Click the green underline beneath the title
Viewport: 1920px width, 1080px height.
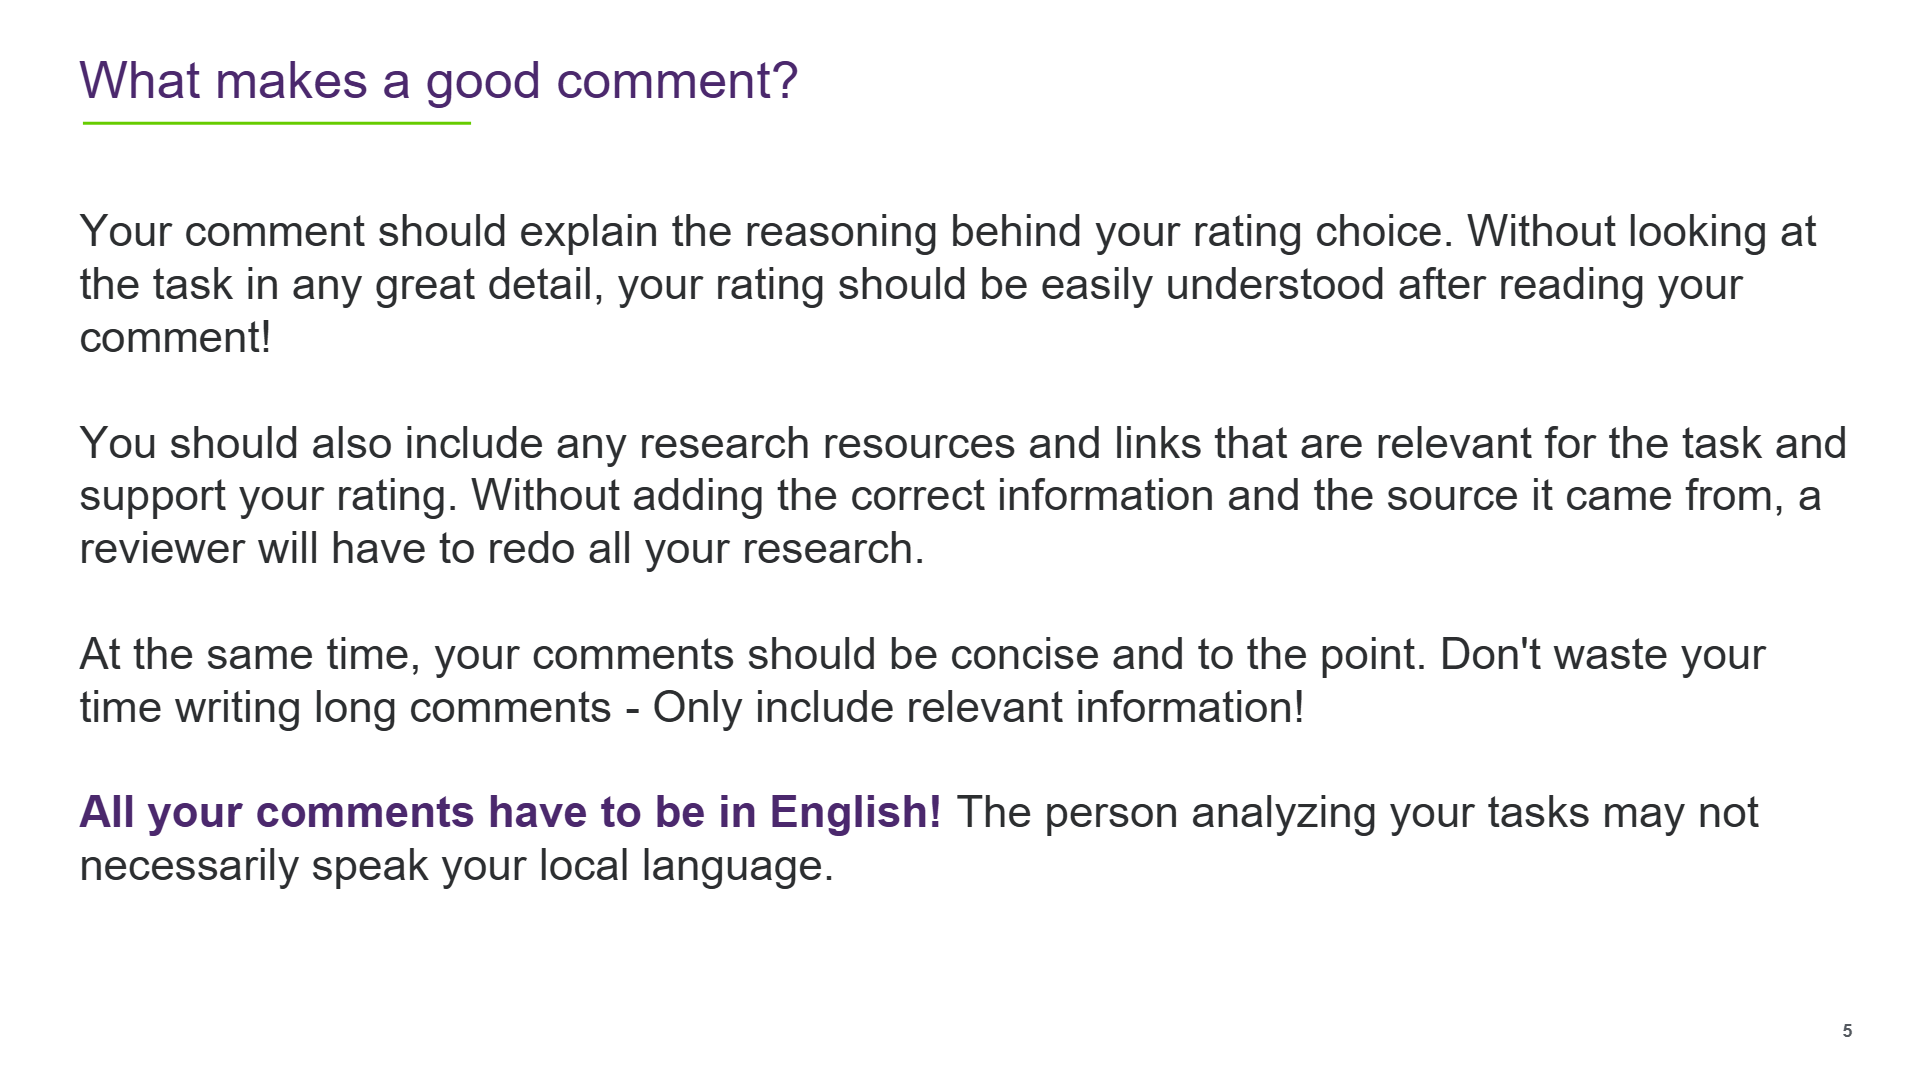(277, 123)
